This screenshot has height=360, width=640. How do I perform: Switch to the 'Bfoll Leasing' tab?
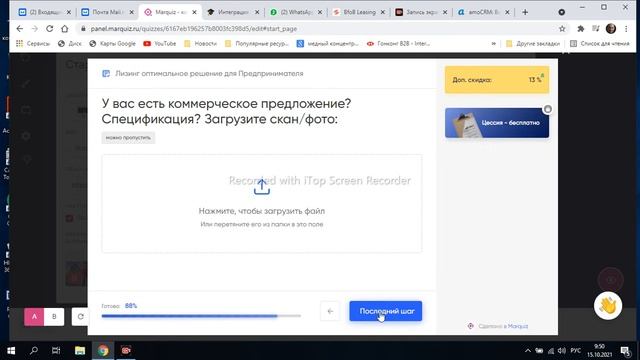359,12
